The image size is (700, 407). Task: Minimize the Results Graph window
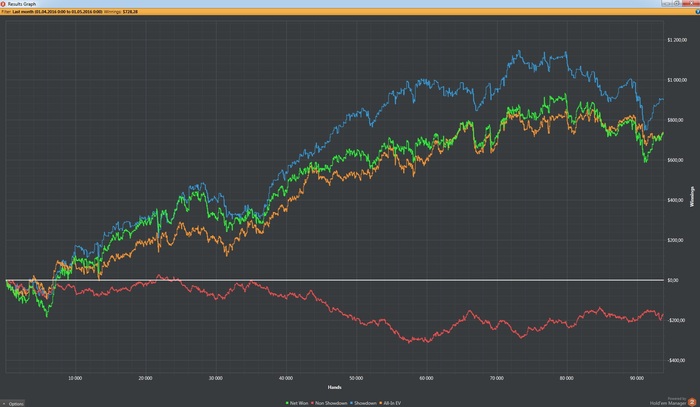point(667,3)
